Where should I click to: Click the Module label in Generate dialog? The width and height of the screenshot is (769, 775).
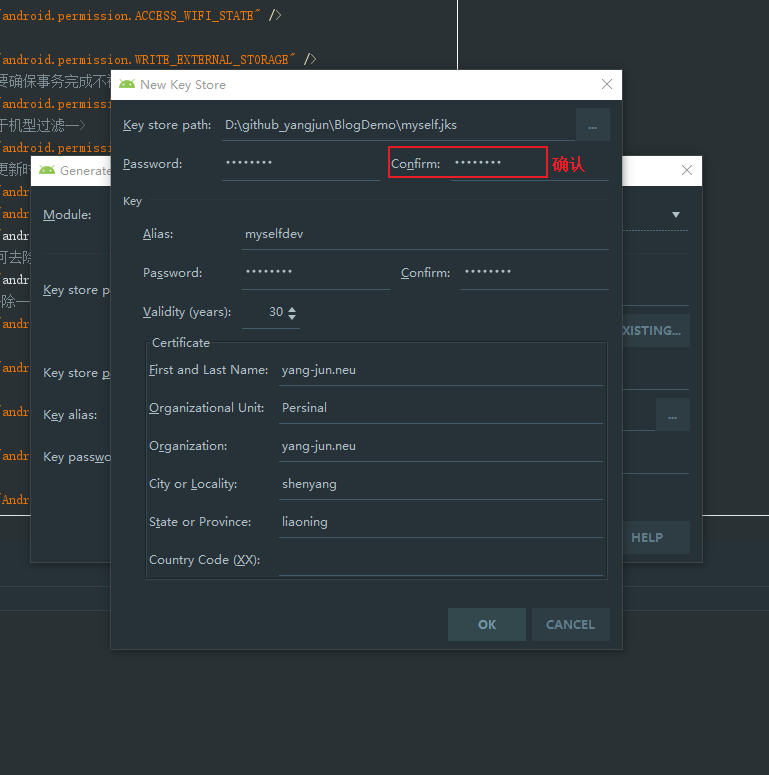click(x=67, y=215)
